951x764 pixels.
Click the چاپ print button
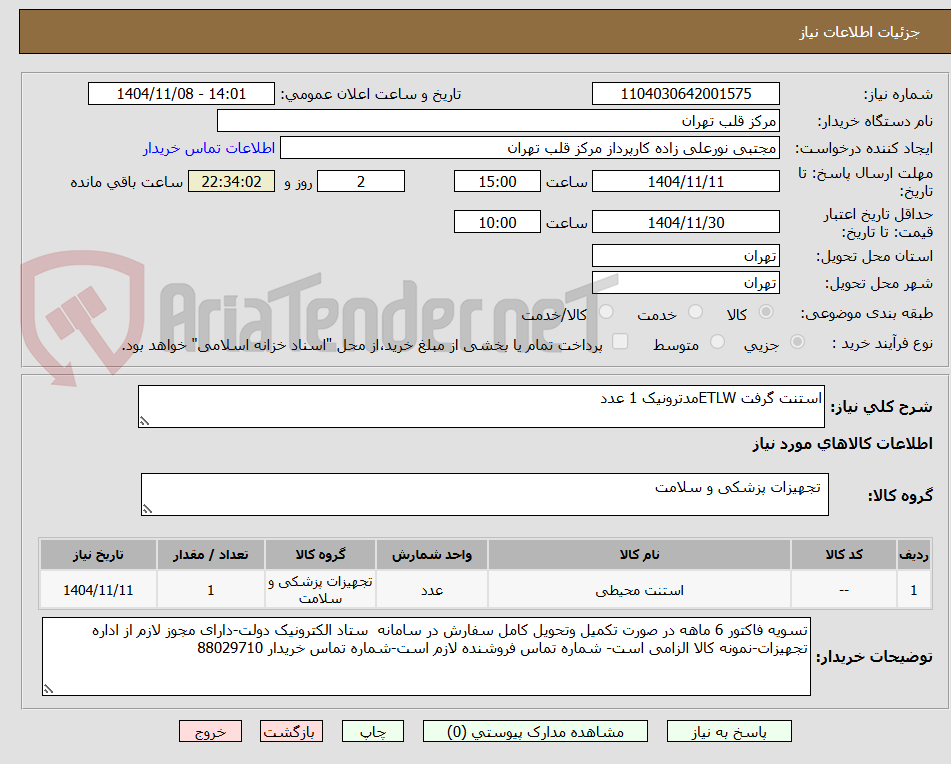pos(373,731)
